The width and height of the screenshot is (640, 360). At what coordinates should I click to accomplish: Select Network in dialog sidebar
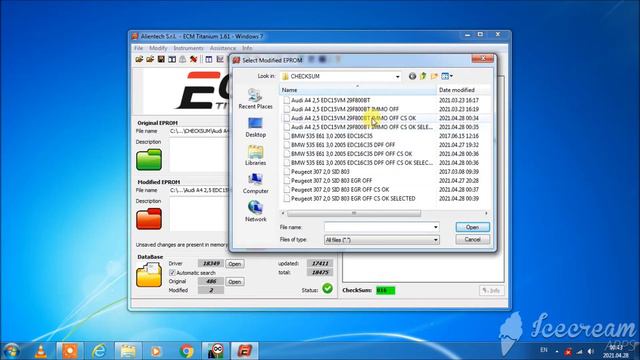(x=256, y=212)
